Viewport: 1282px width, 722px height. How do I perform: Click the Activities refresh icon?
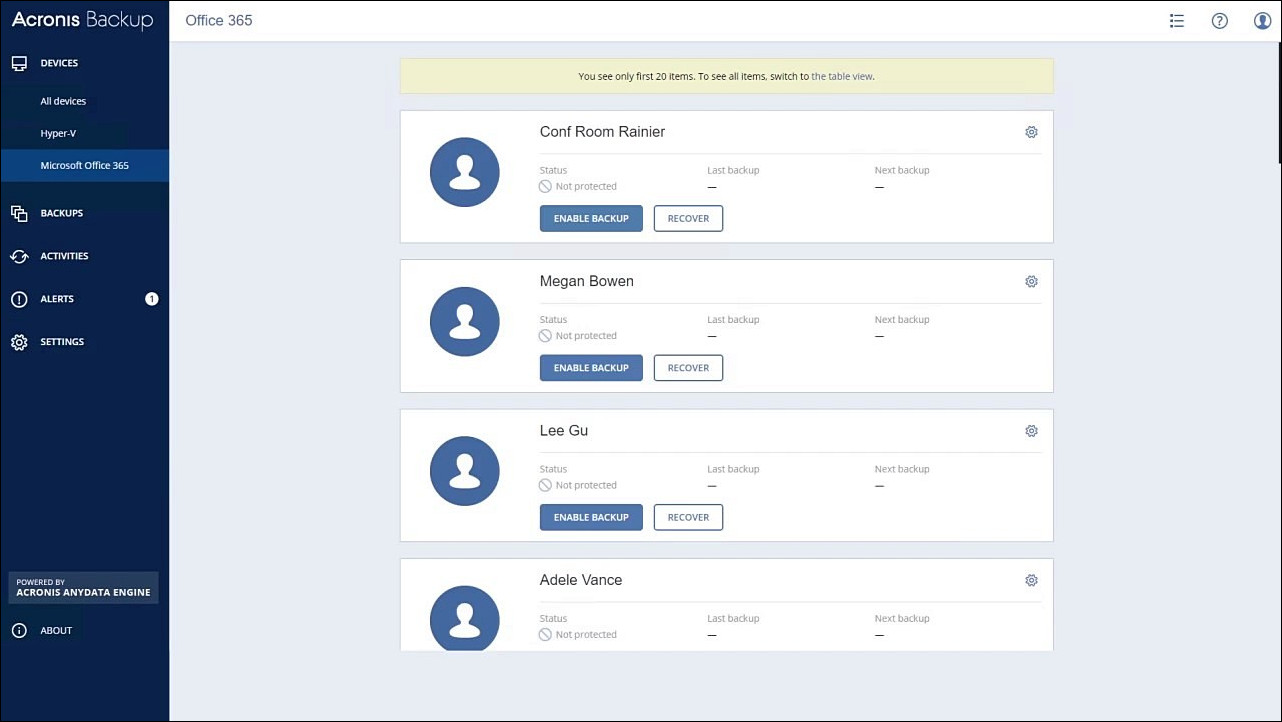tap(19, 256)
